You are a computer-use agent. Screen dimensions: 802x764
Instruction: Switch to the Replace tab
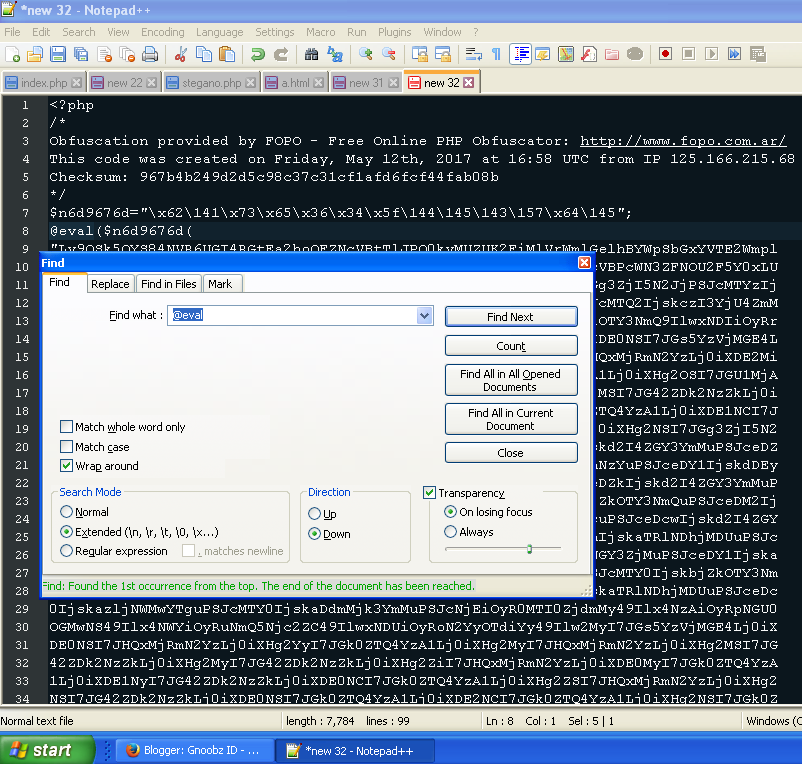tap(110, 283)
